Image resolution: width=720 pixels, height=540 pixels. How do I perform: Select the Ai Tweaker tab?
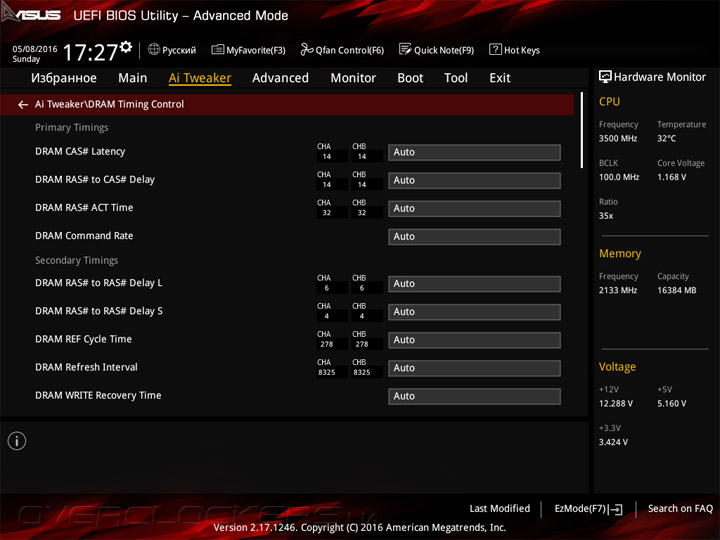coord(200,78)
